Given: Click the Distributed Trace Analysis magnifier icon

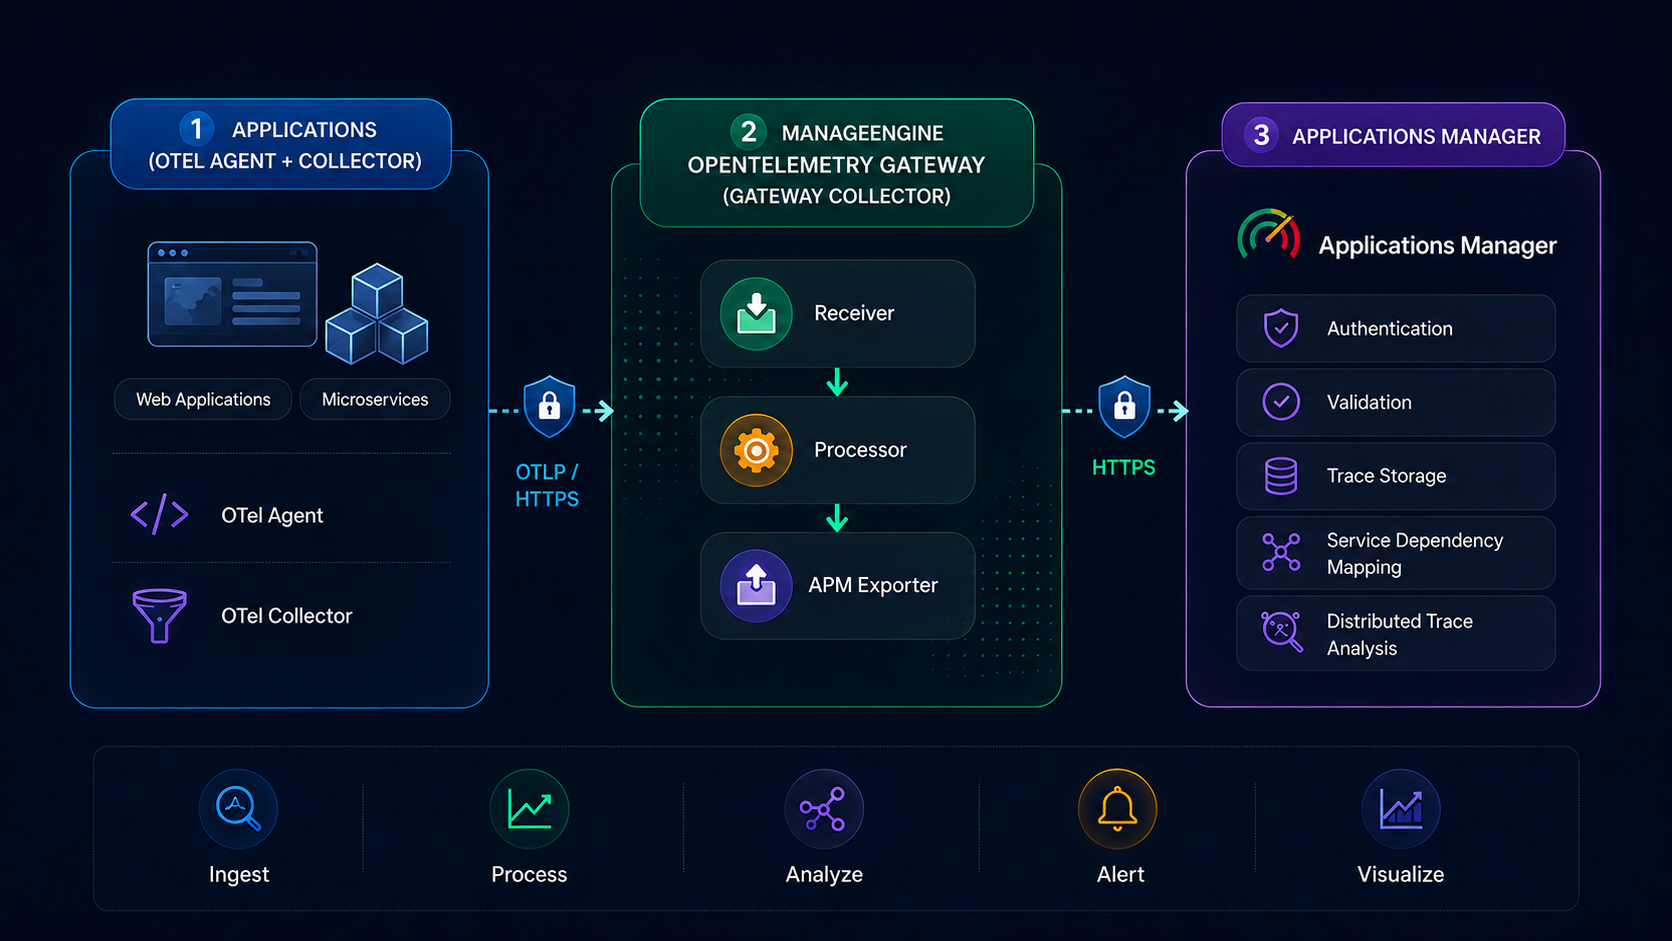Looking at the screenshot, I should pyautogui.click(x=1281, y=632).
